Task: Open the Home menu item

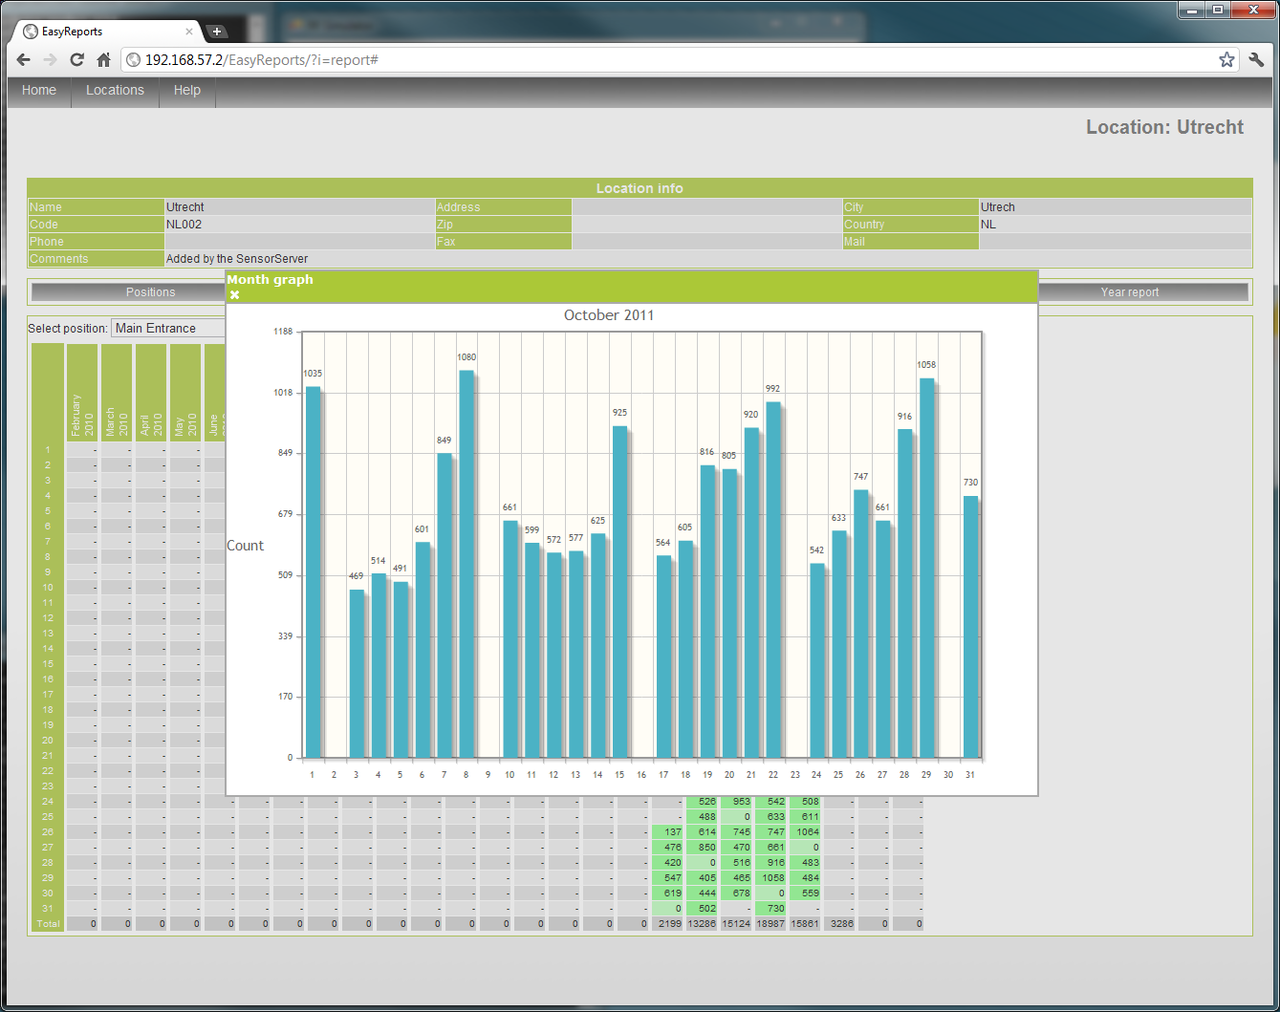Action: pos(39,90)
